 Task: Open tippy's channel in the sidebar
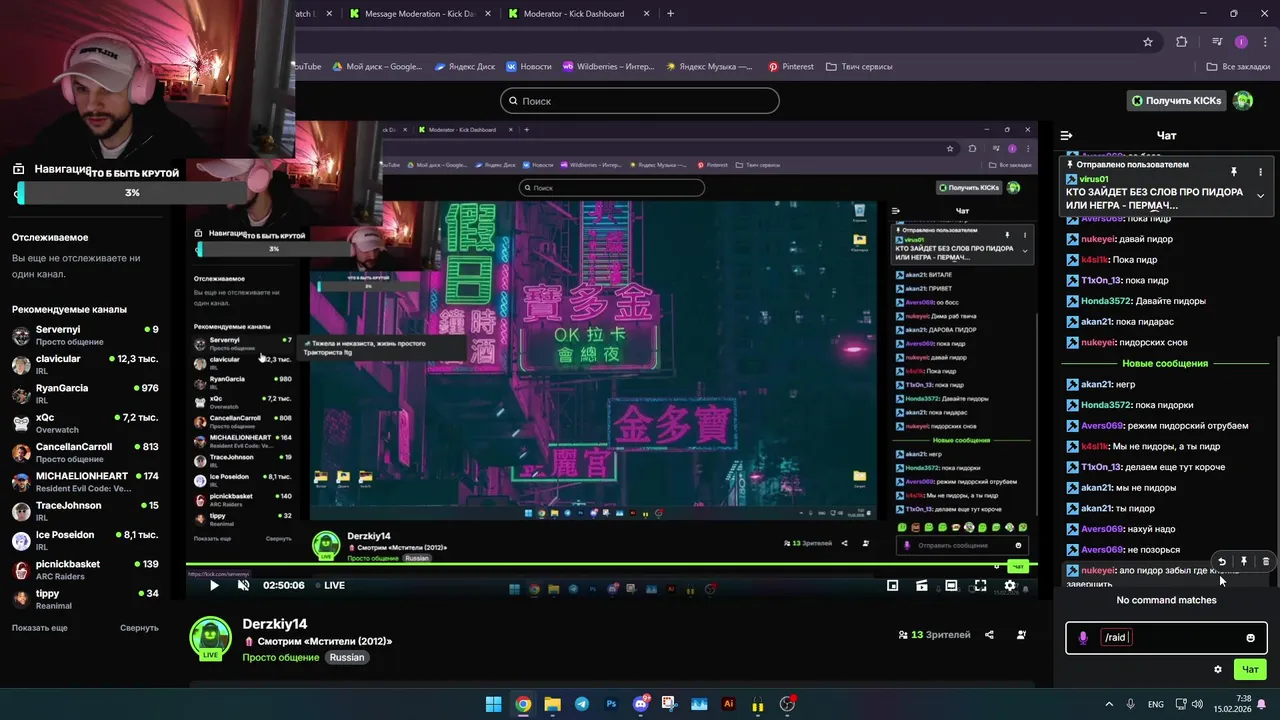pyautogui.click(x=85, y=599)
